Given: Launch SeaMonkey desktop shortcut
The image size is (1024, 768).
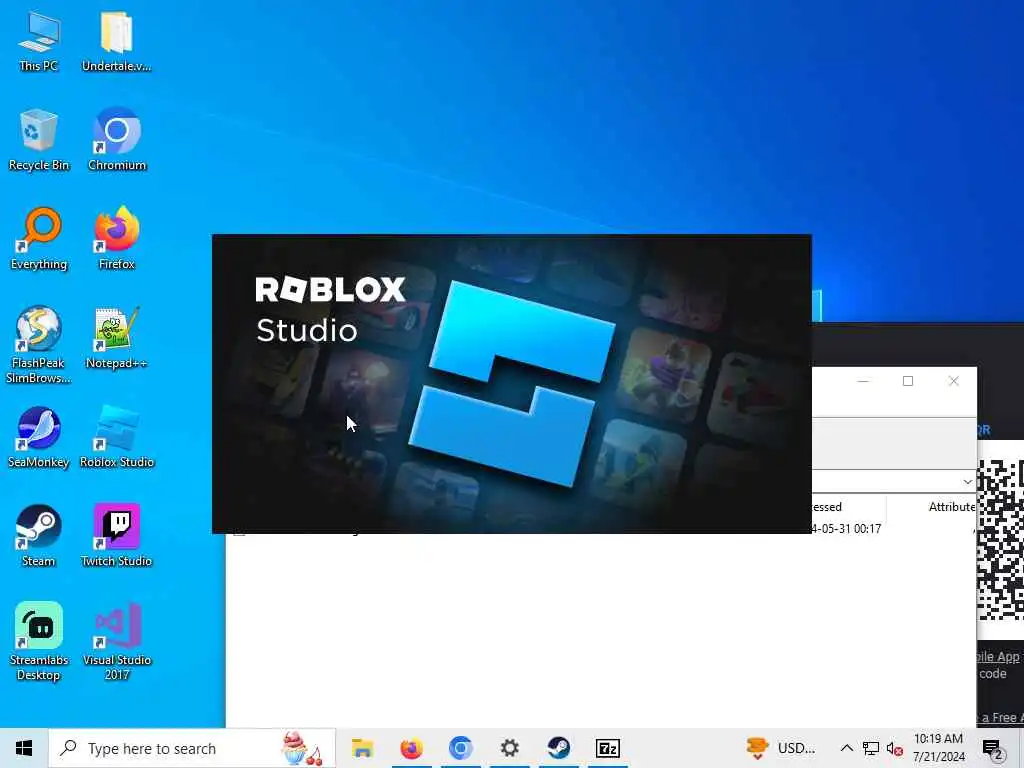Looking at the screenshot, I should (x=39, y=437).
